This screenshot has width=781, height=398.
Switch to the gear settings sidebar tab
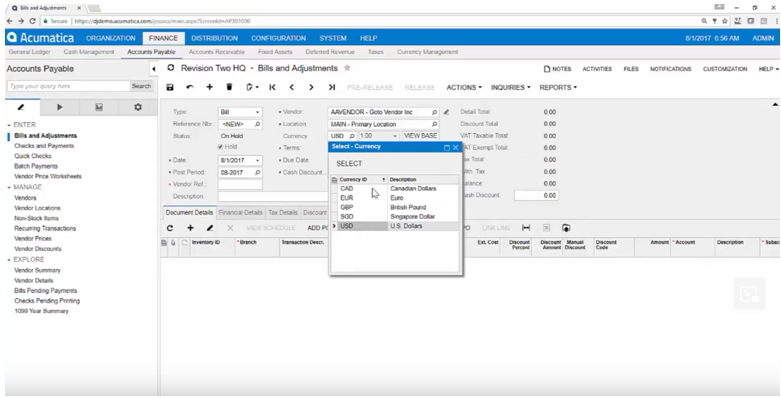[138, 107]
